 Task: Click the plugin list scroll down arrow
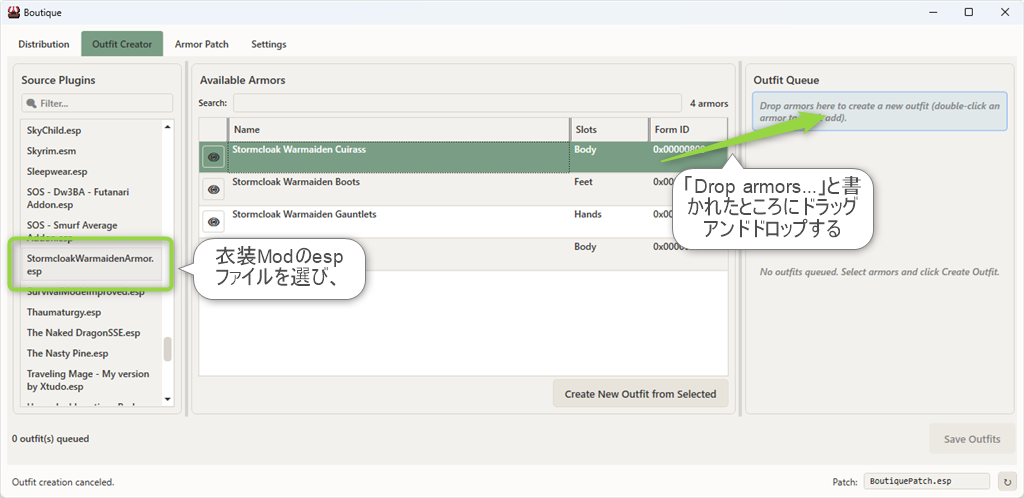(168, 401)
